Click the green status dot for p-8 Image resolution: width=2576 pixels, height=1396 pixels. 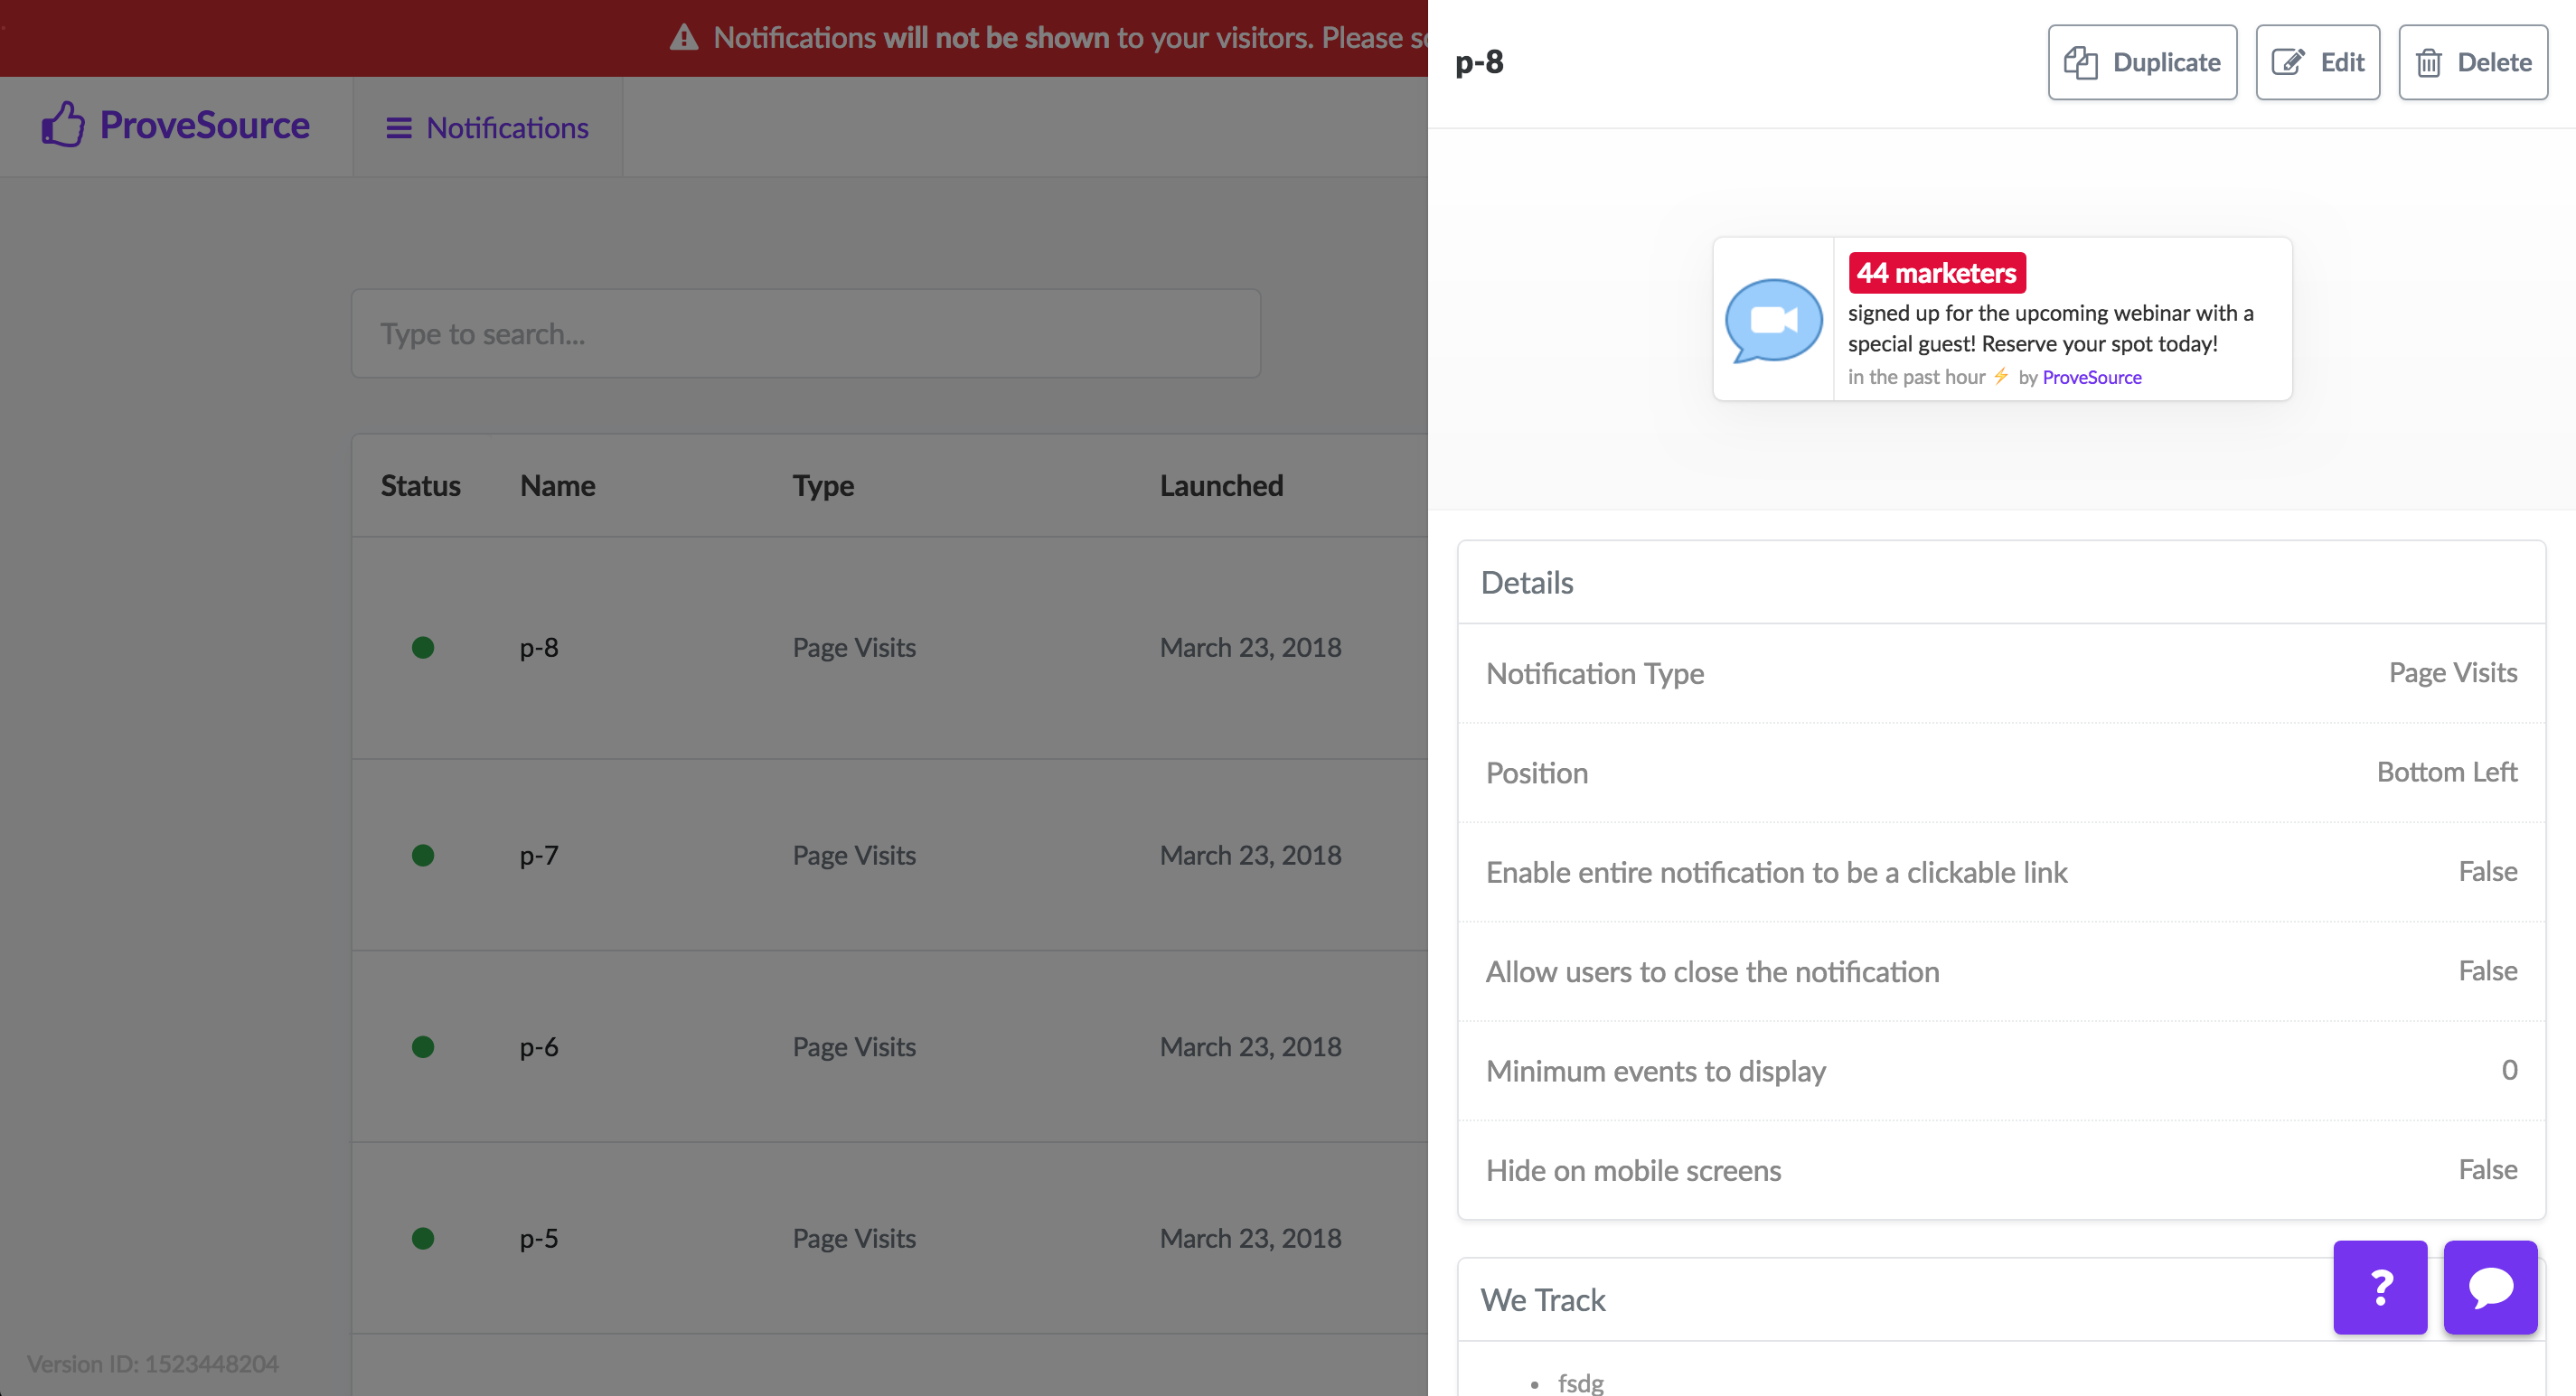[x=423, y=648]
